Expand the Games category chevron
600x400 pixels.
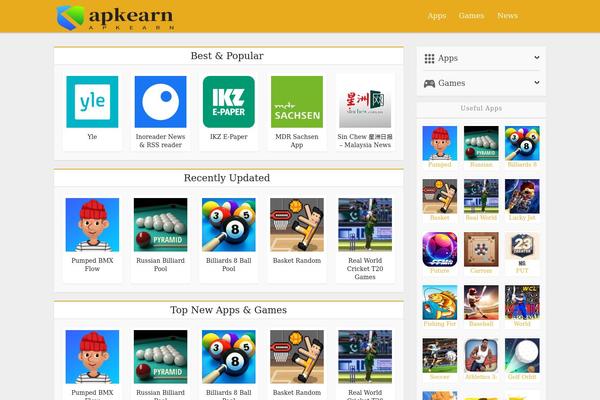tap(537, 83)
